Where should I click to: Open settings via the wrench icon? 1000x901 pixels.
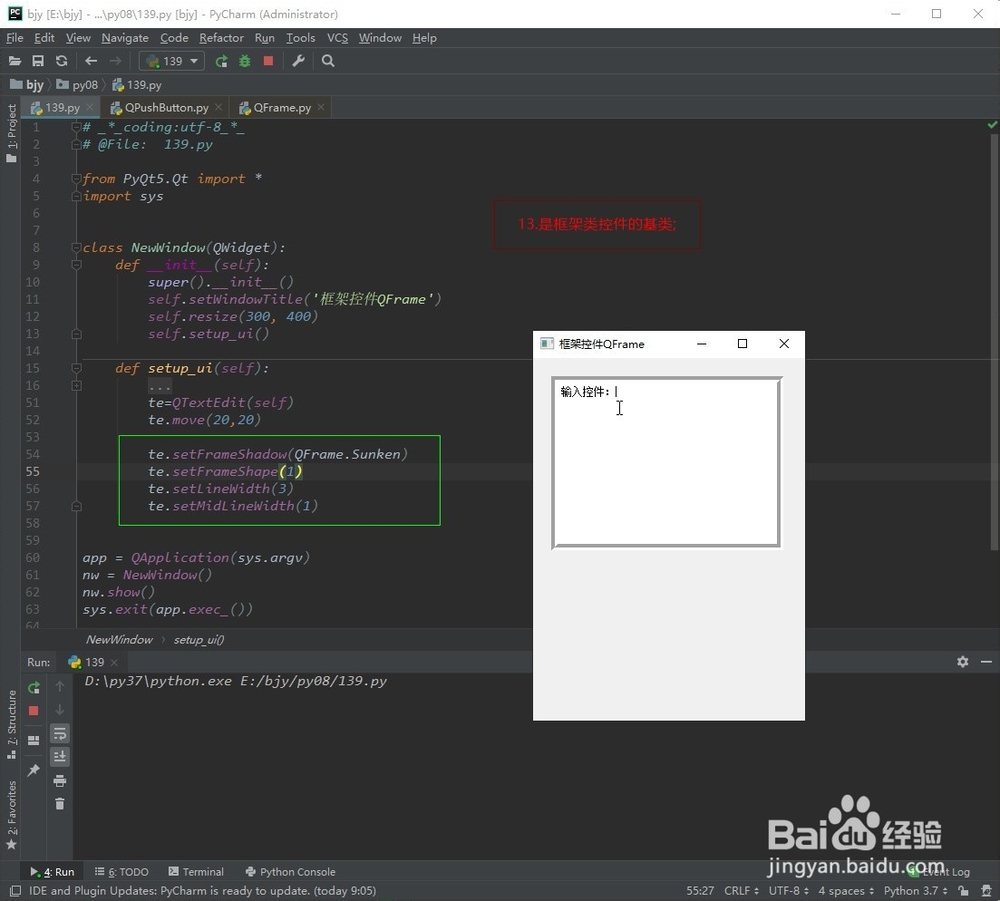click(x=298, y=61)
